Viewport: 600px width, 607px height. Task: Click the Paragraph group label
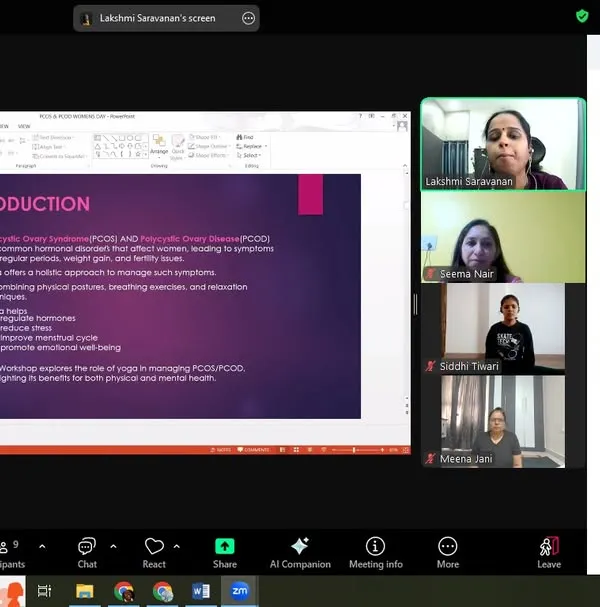pyautogui.click(x=26, y=166)
